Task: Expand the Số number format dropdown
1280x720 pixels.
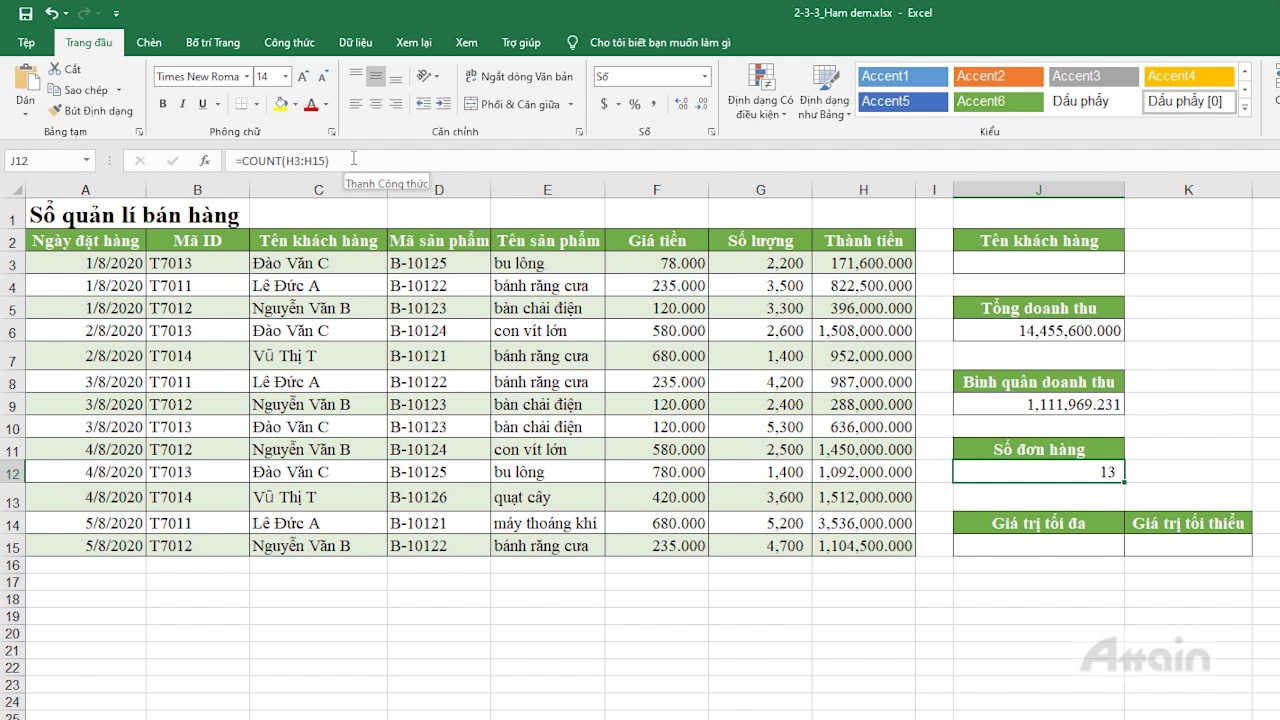Action: pos(705,77)
